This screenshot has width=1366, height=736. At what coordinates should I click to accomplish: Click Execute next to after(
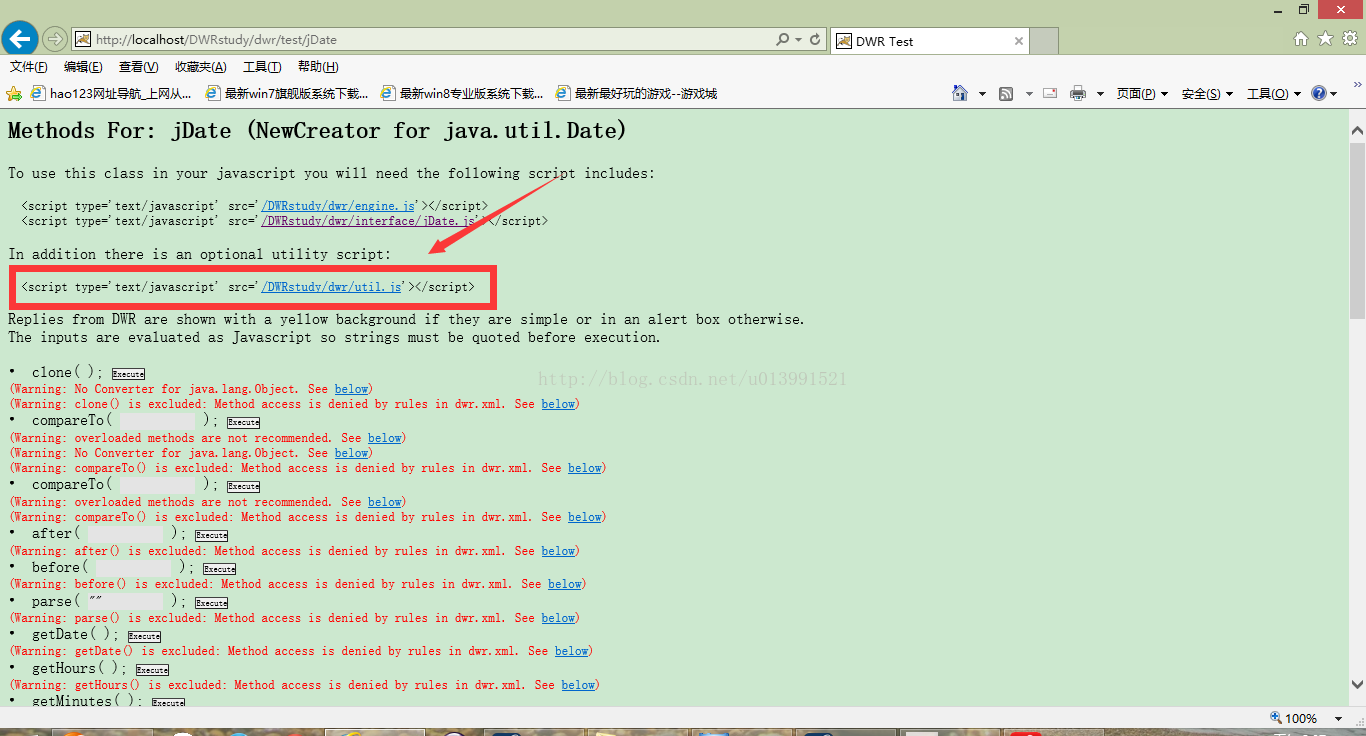tap(211, 535)
